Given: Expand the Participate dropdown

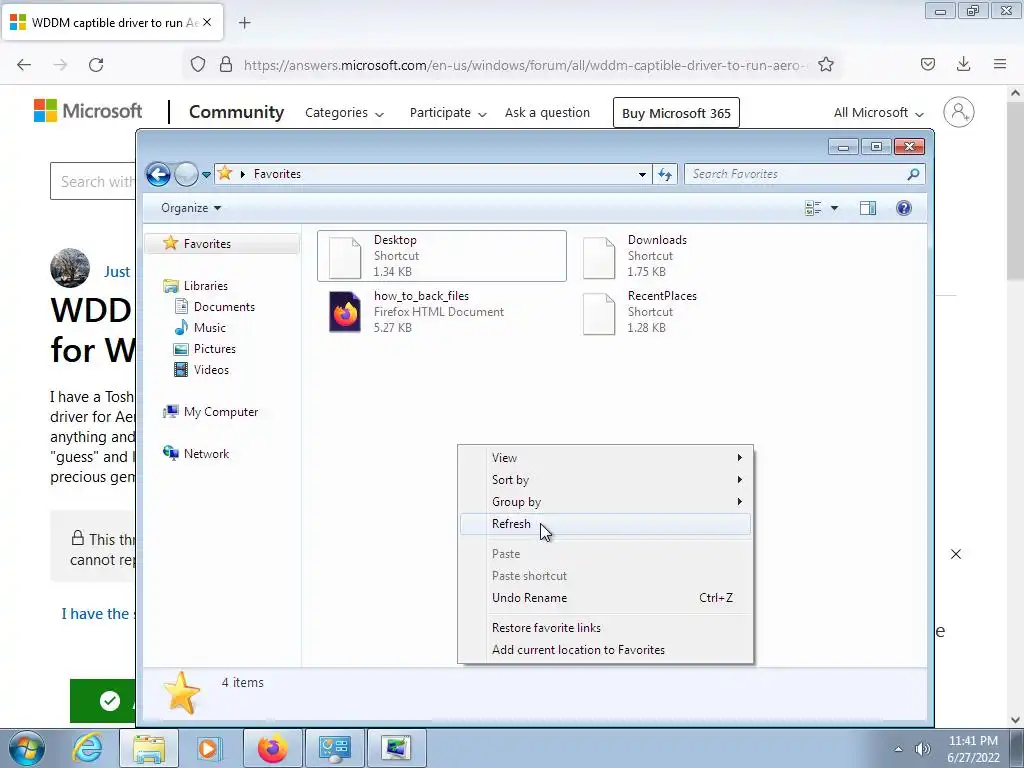Looking at the screenshot, I should 448,113.
